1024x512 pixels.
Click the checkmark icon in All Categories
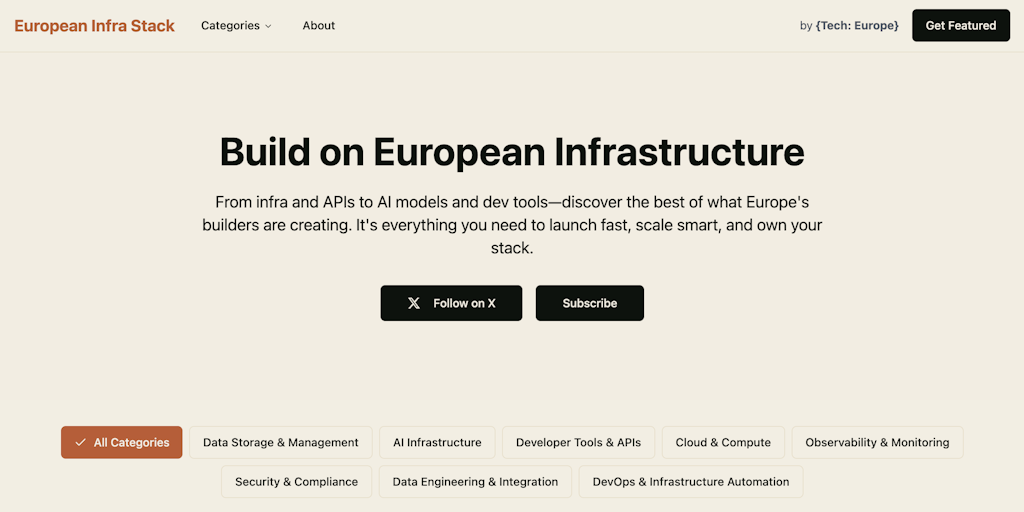pos(80,442)
